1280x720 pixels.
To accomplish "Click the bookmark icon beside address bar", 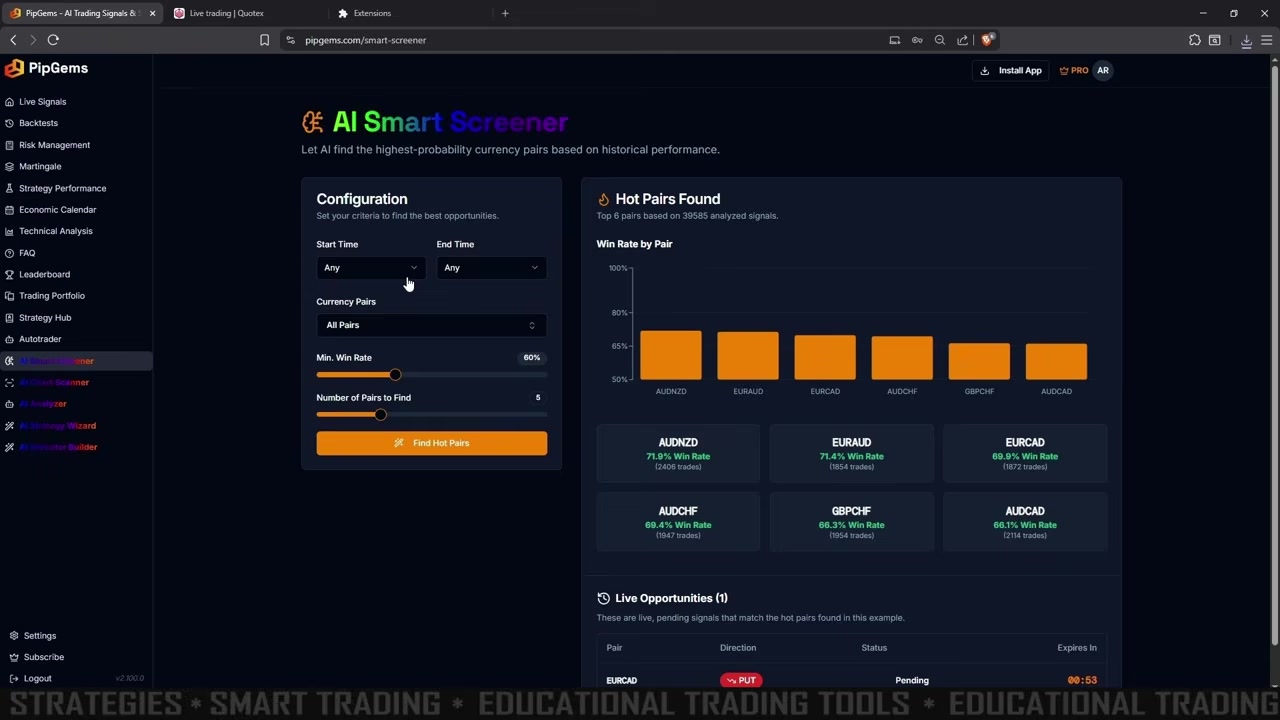I will [x=264, y=40].
